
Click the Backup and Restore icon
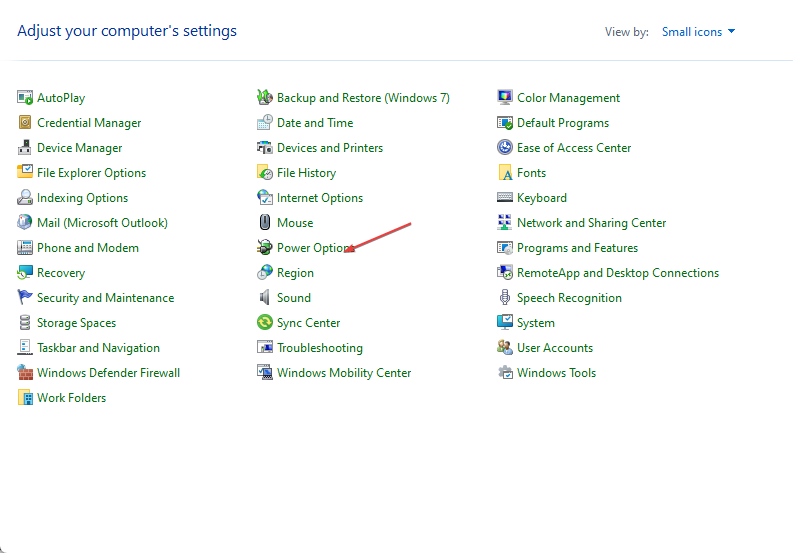[265, 97]
